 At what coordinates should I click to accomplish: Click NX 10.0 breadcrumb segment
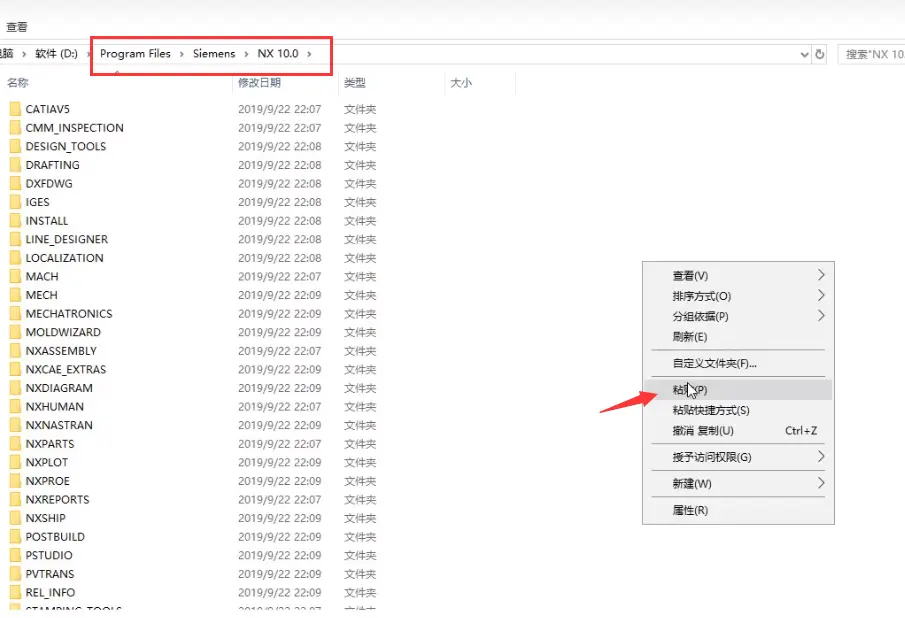point(278,54)
